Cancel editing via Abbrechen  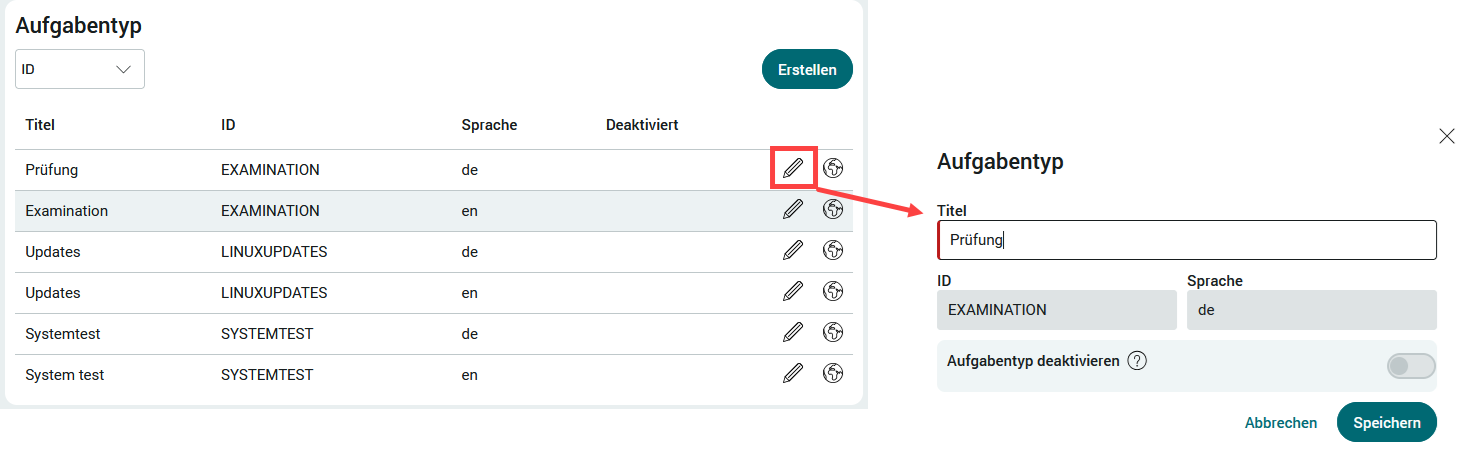pos(1280,423)
